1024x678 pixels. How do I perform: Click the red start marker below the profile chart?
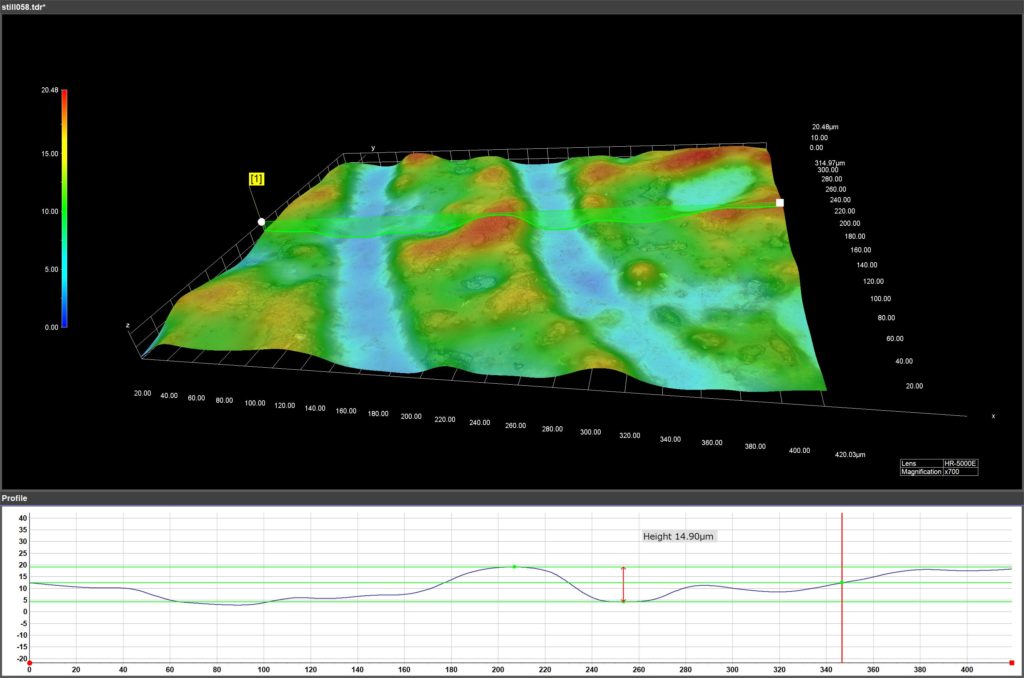30,661
